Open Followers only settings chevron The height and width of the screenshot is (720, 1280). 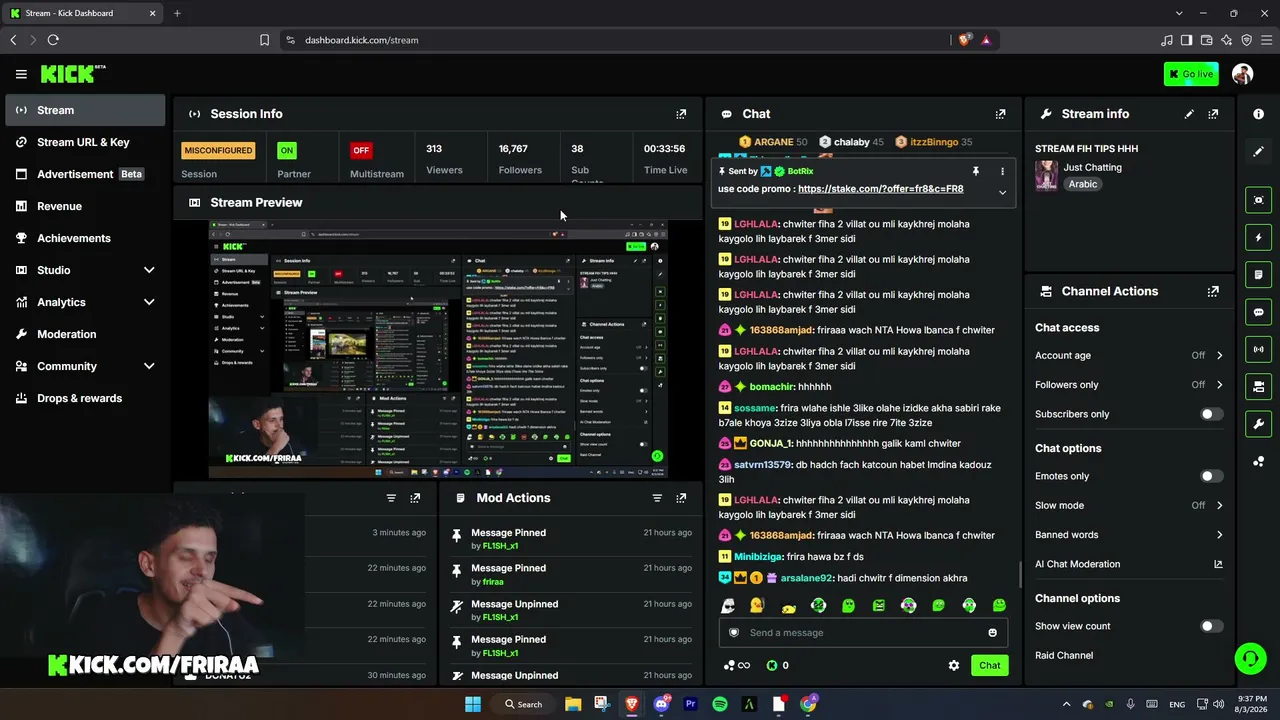click(1219, 385)
